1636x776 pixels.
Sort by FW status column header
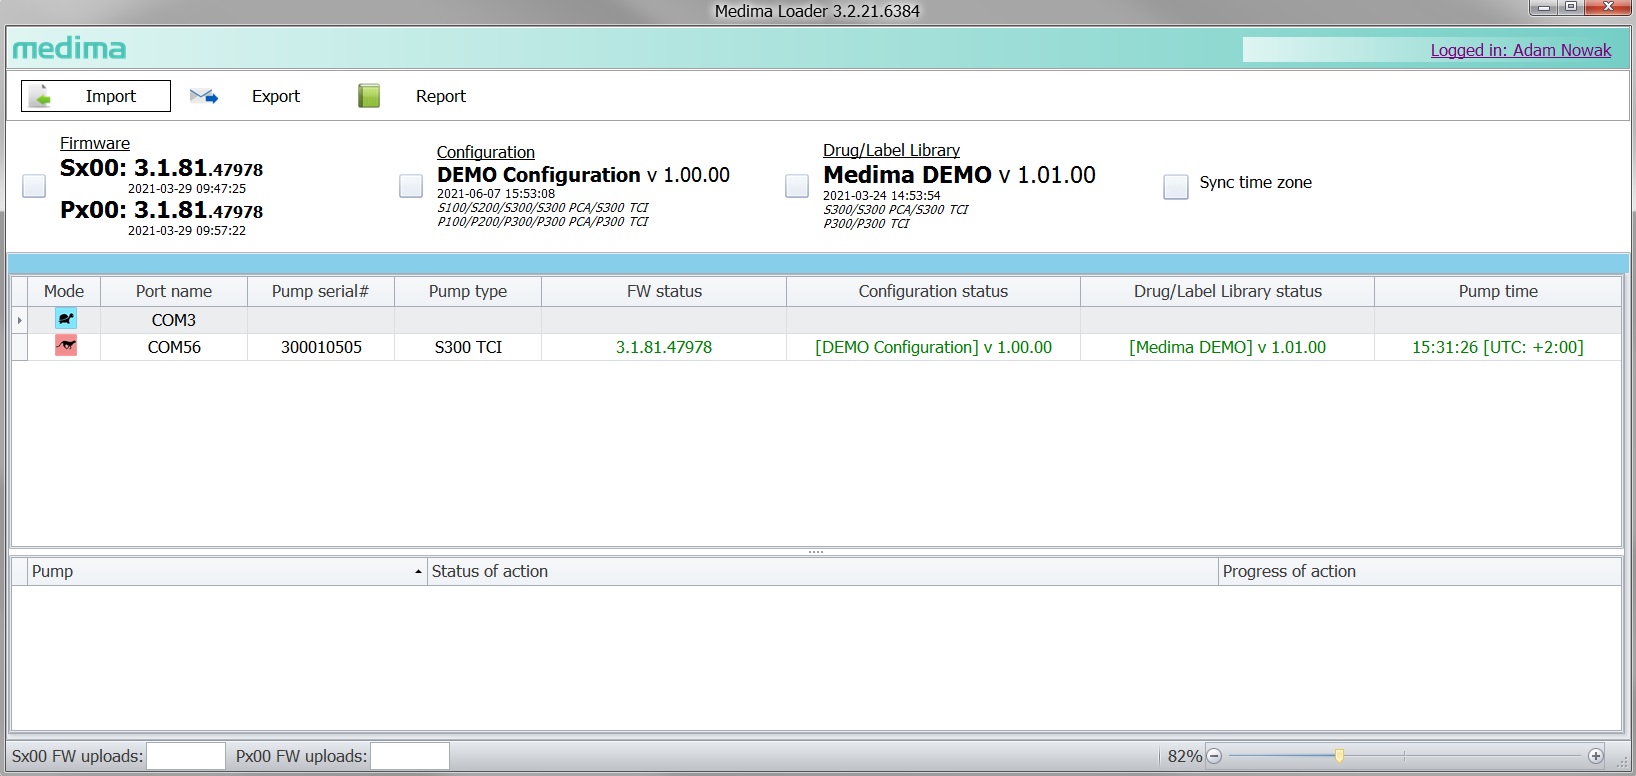tap(664, 291)
